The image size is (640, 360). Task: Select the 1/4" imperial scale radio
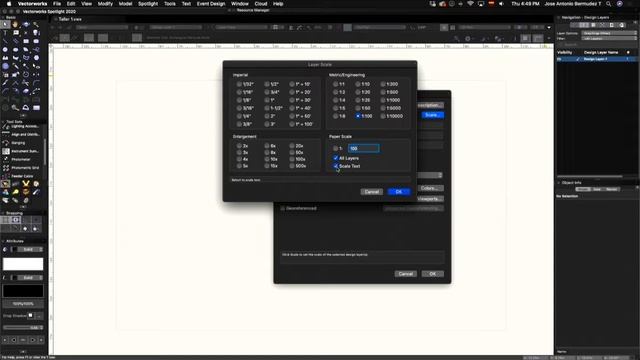239,116
